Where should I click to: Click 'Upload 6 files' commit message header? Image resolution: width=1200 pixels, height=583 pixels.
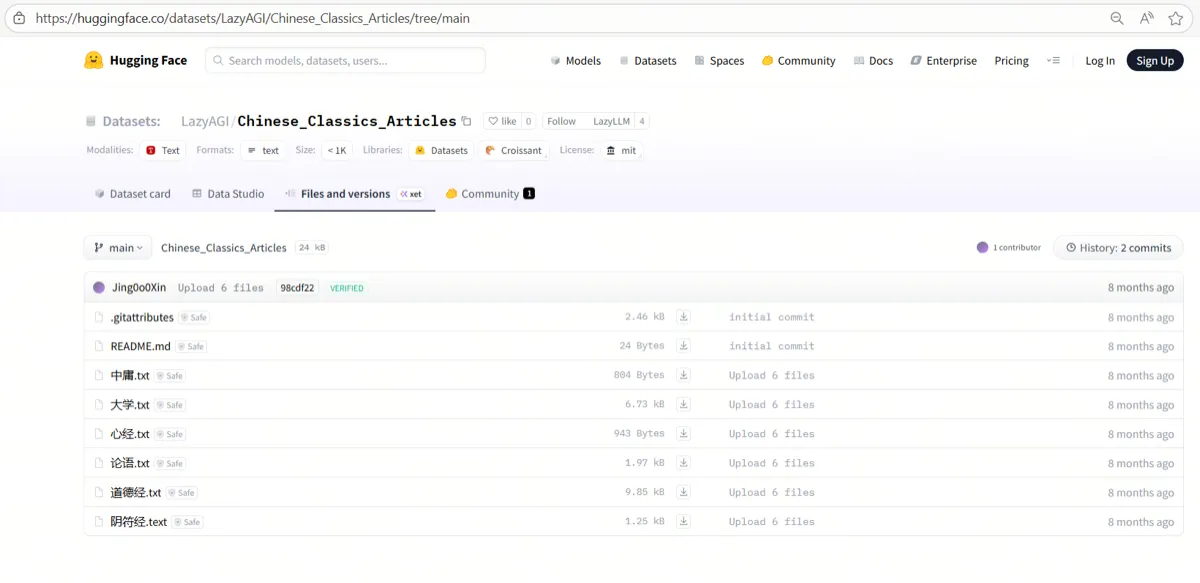tap(221, 288)
